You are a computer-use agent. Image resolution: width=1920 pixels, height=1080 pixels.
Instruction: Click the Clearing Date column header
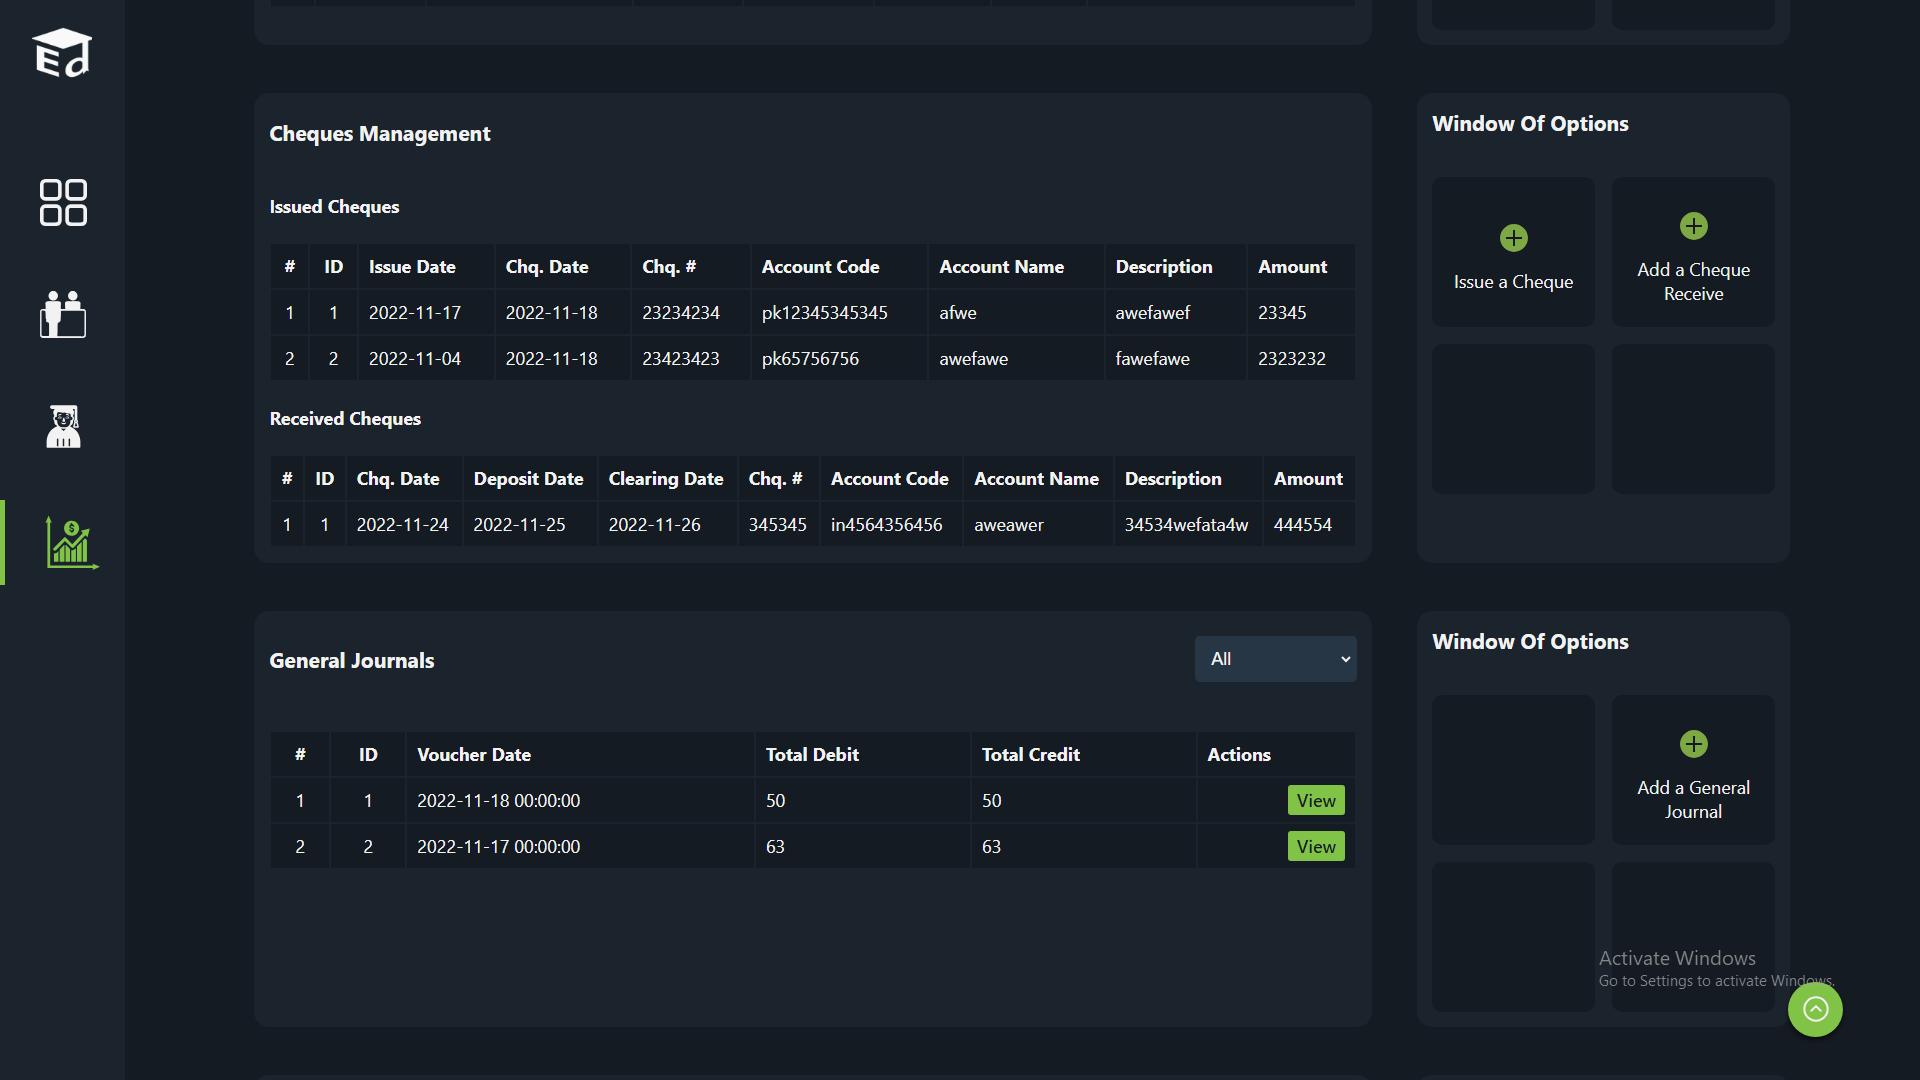coord(665,479)
